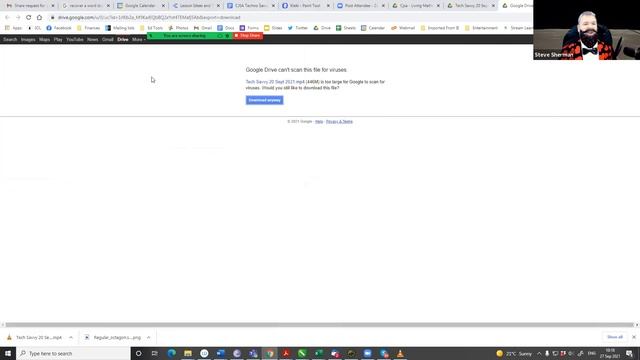The width and height of the screenshot is (640, 360).
Task: Open the Docs bookmark
Action: tap(226, 28)
